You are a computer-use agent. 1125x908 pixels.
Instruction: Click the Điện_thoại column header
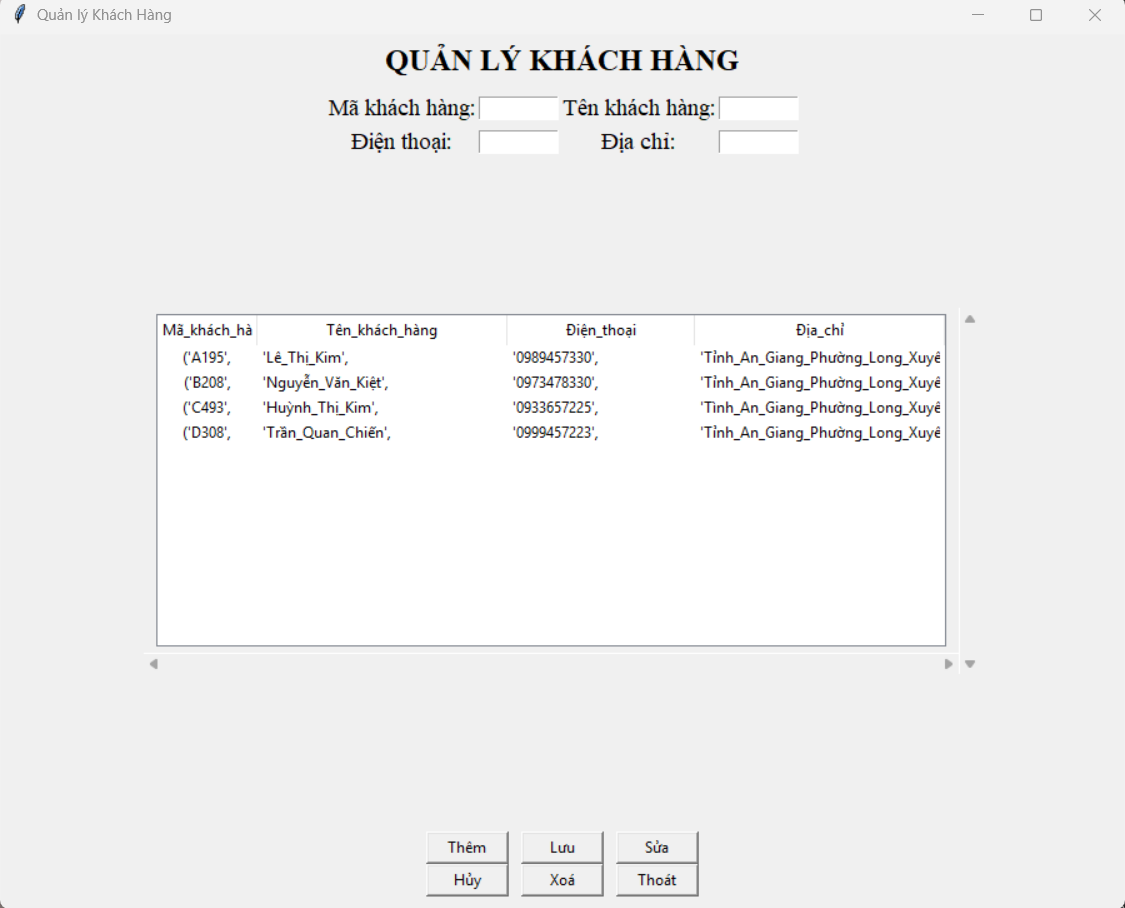[601, 330]
